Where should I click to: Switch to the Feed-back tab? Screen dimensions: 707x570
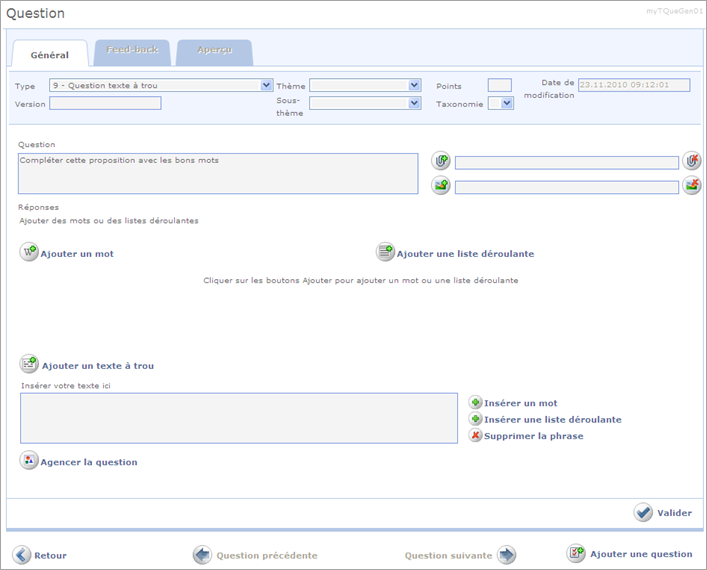[132, 50]
